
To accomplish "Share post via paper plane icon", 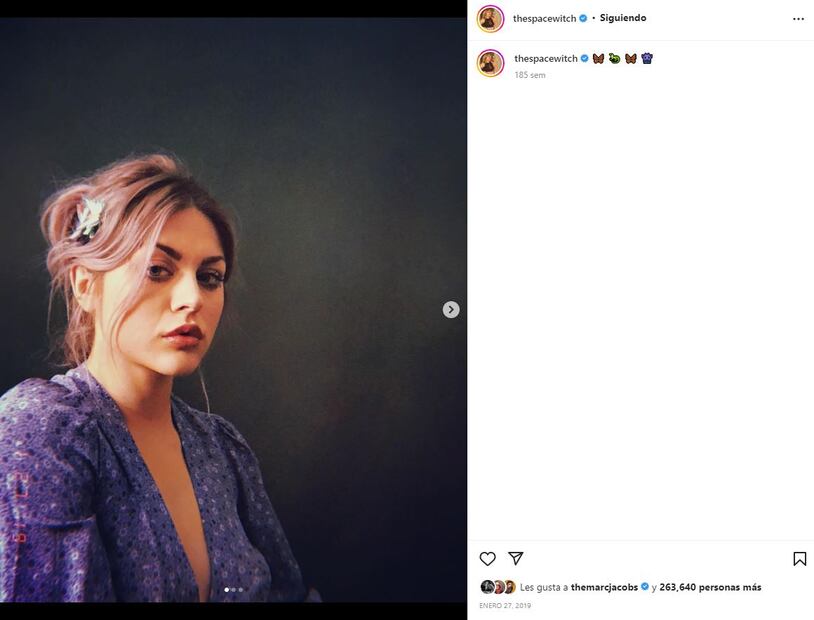I will tap(515, 558).
